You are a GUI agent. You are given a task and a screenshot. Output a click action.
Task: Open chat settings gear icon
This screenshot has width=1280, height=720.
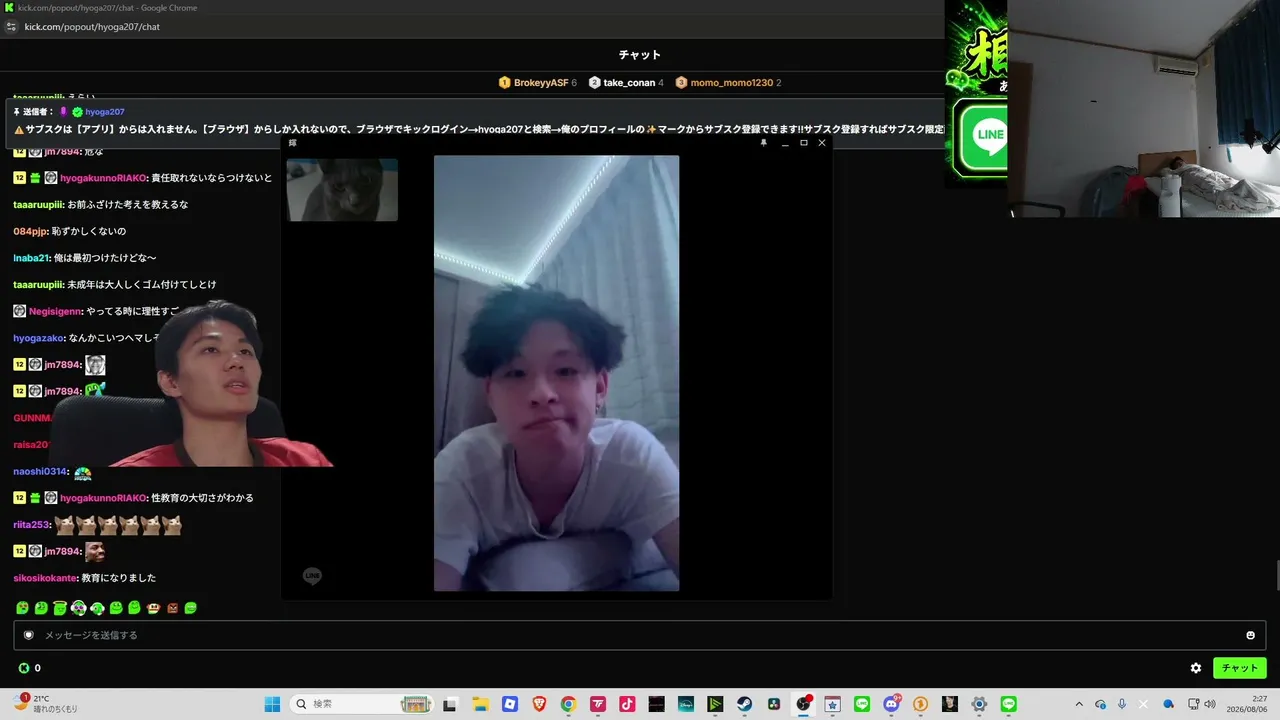[1195, 668]
